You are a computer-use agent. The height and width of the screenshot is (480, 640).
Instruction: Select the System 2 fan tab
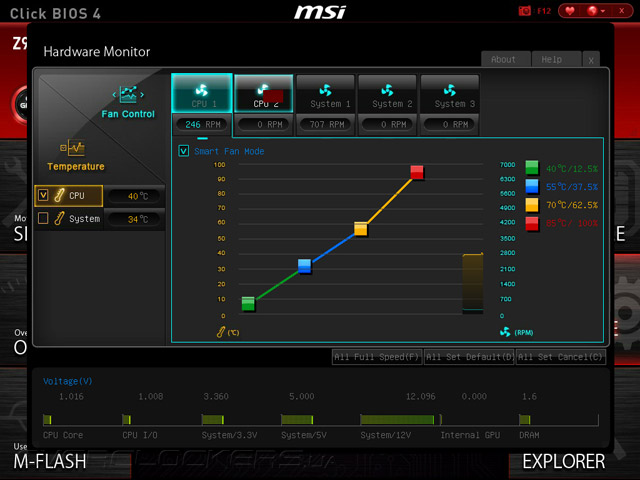387,93
